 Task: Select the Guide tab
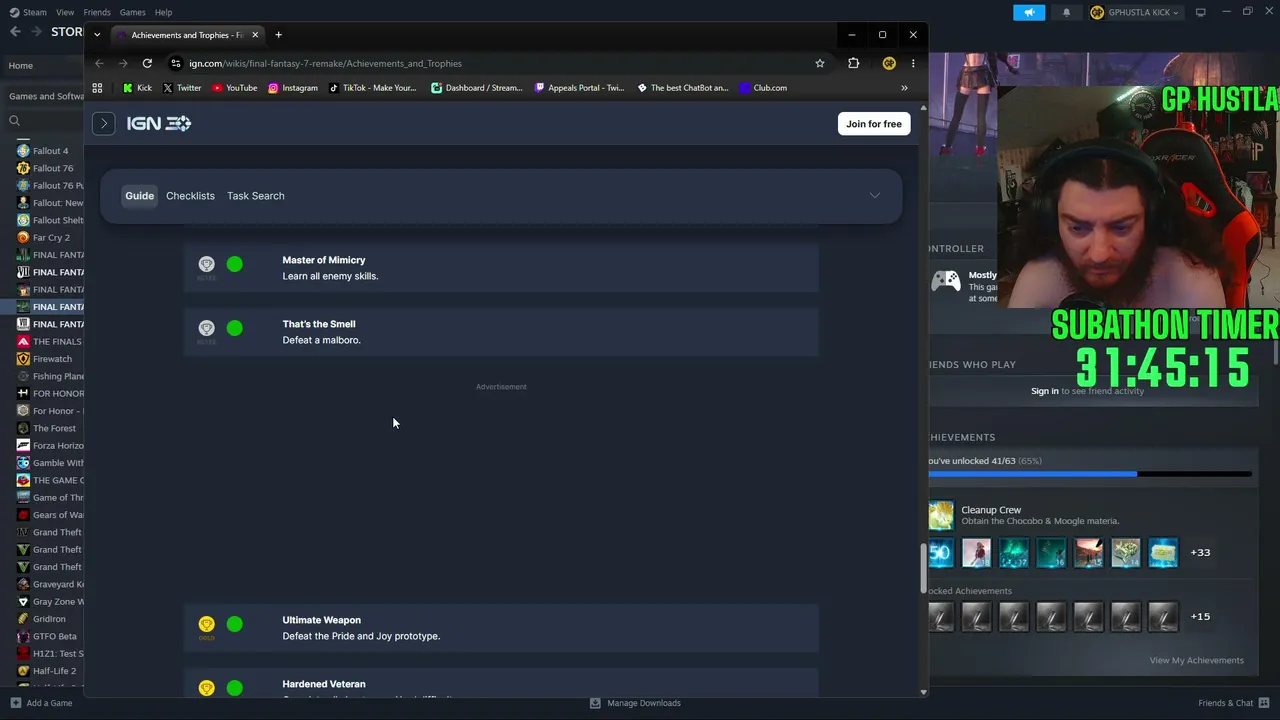pos(140,196)
